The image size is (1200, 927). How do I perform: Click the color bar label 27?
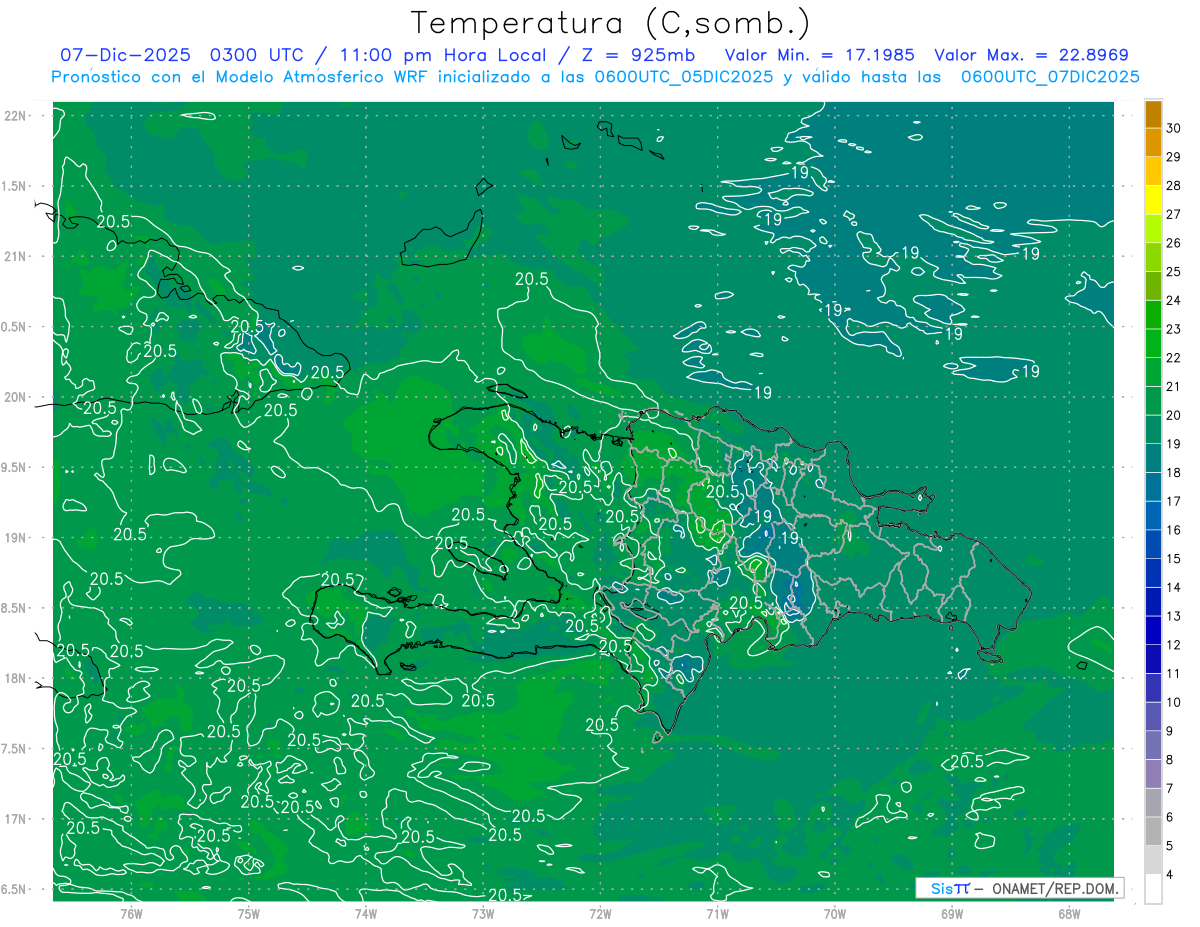[1173, 214]
